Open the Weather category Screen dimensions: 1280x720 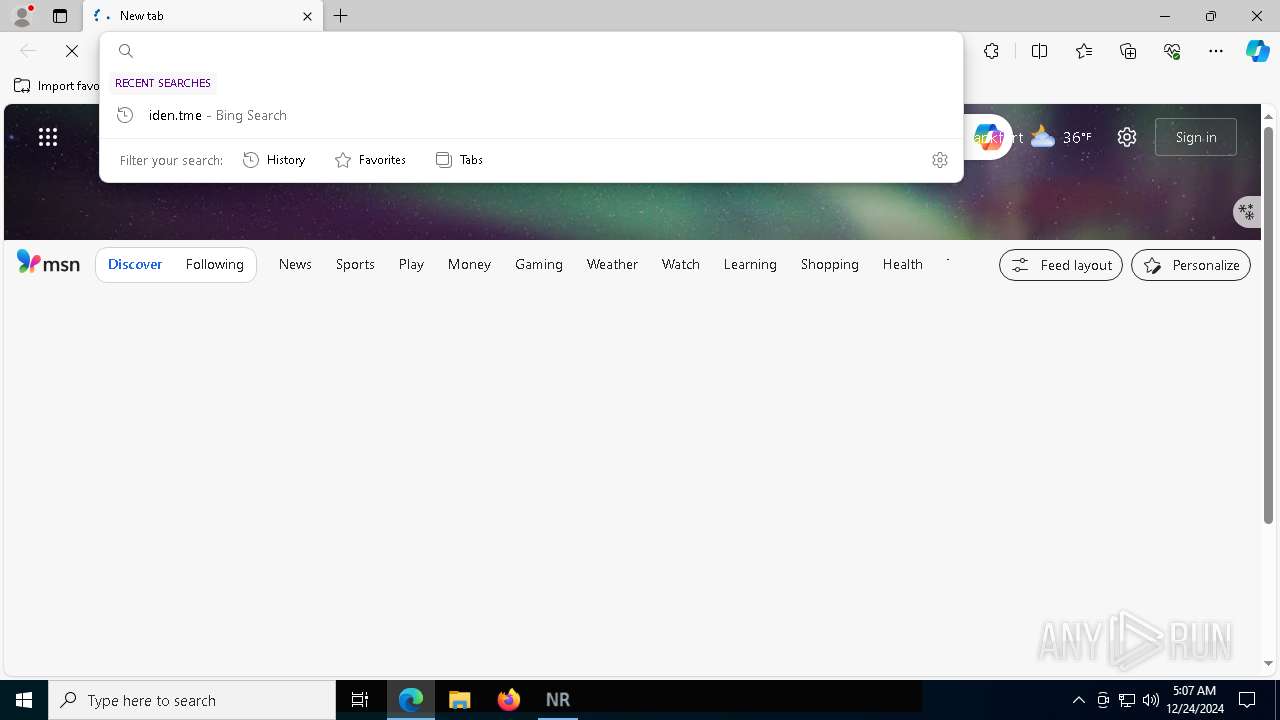tap(612, 264)
